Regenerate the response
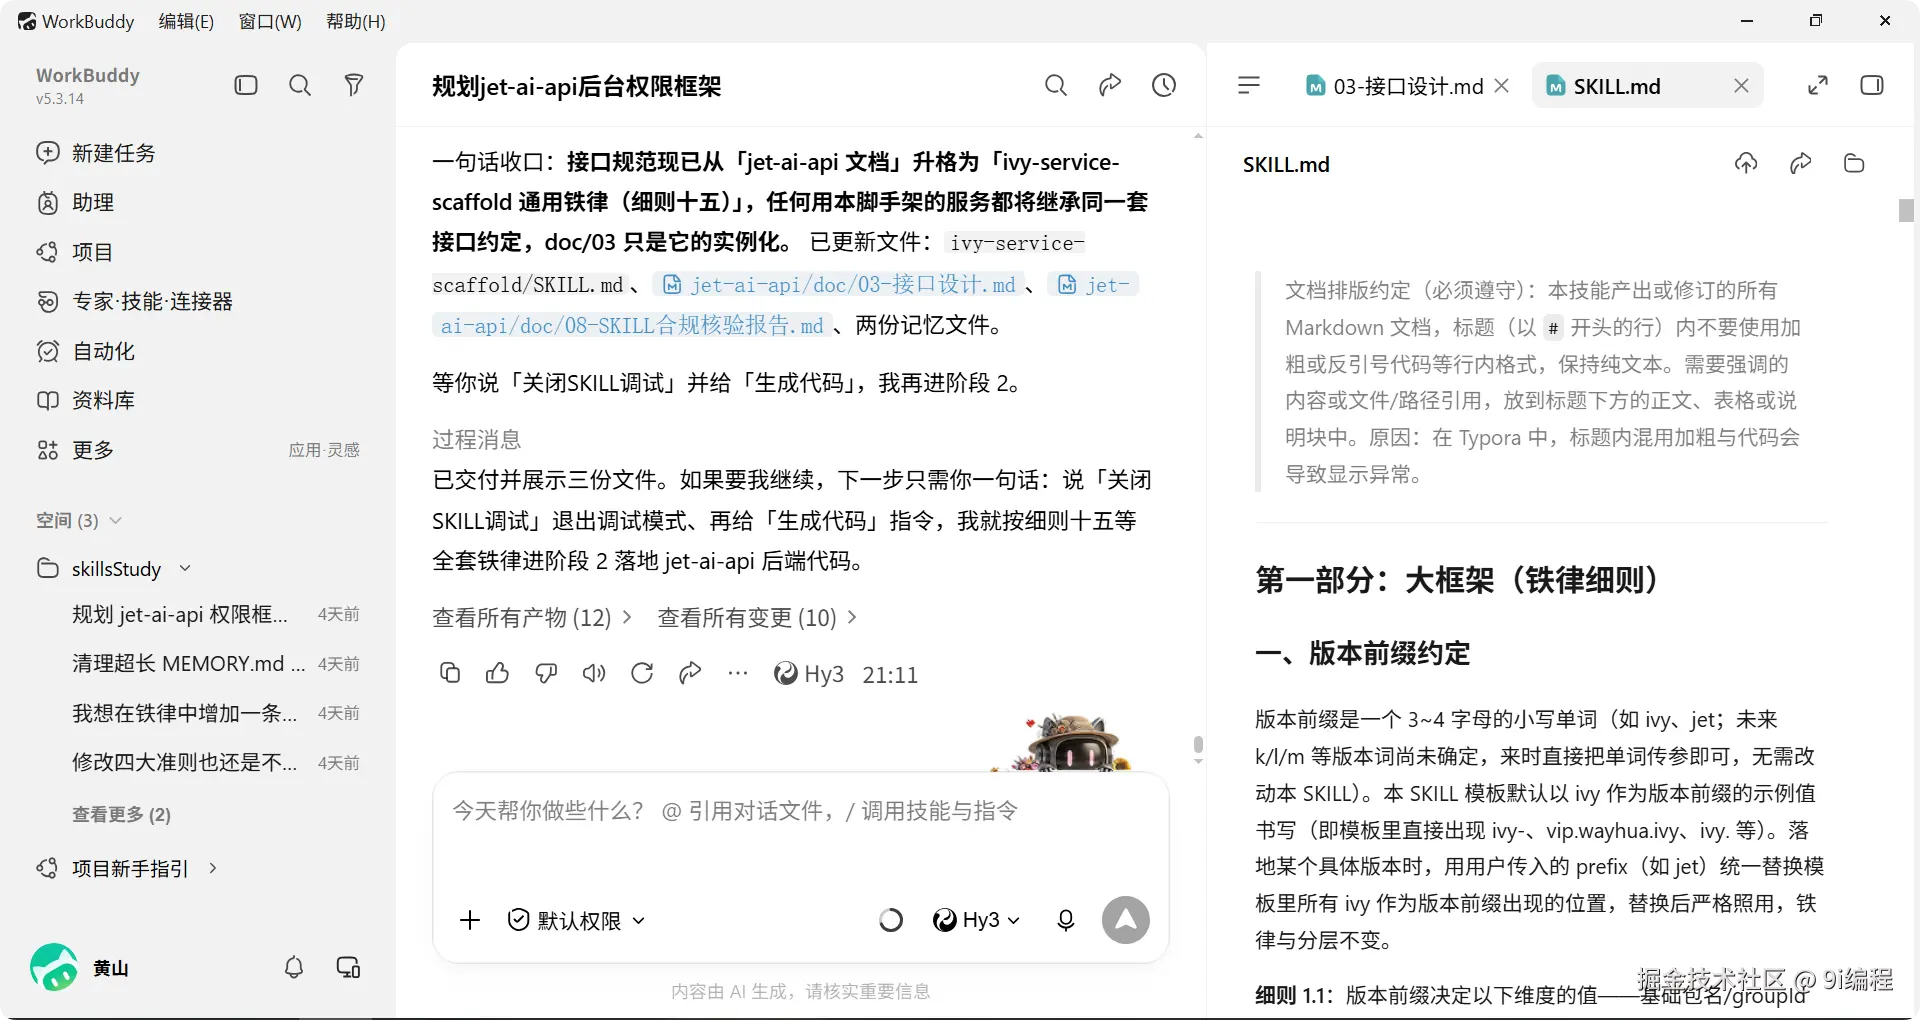Screen dimensions: 1920x1020 (x=642, y=673)
